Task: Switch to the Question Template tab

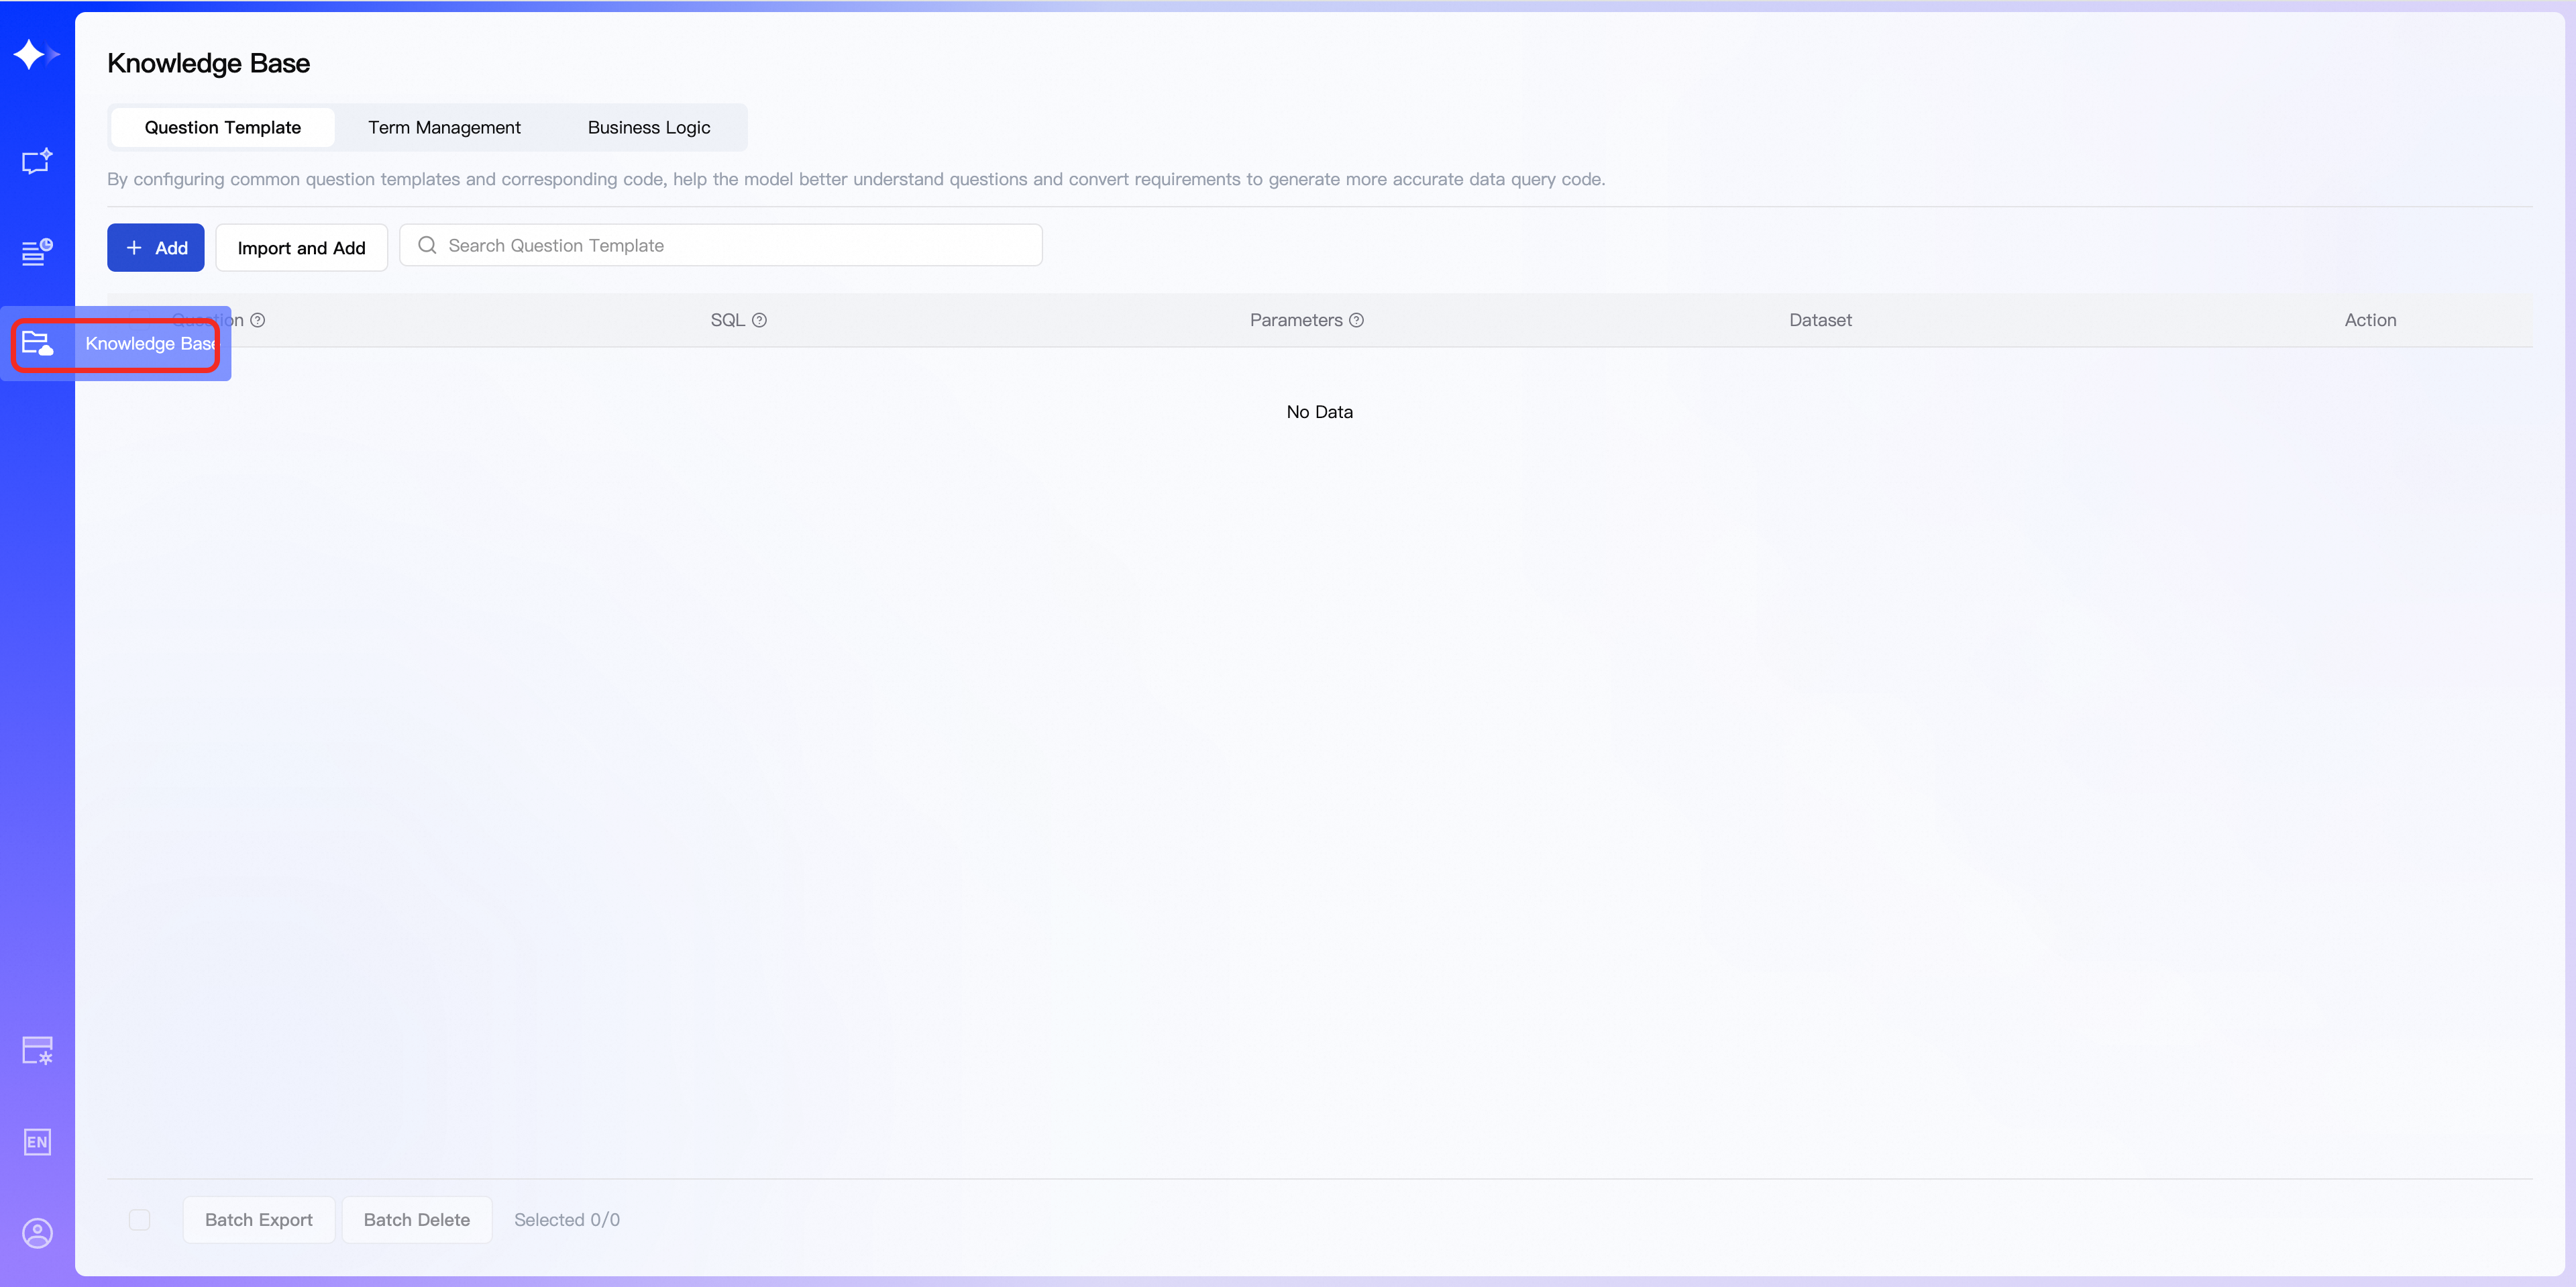Action: pyautogui.click(x=223, y=127)
